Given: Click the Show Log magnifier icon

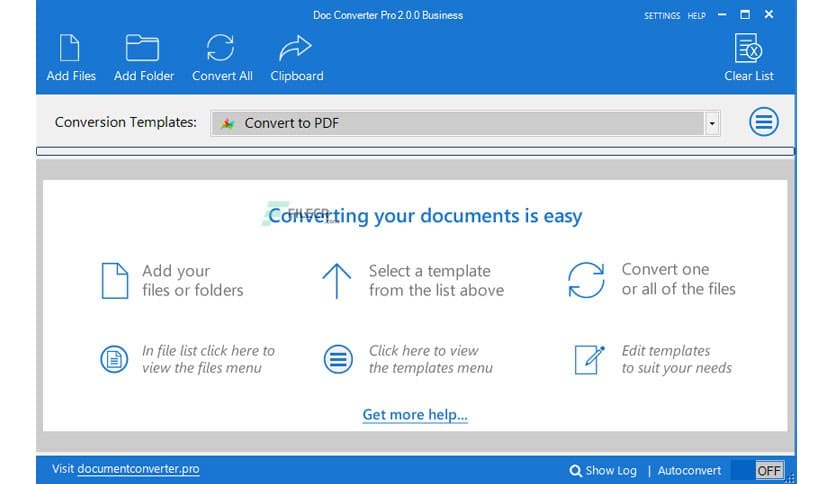Looking at the screenshot, I should click(x=575, y=470).
